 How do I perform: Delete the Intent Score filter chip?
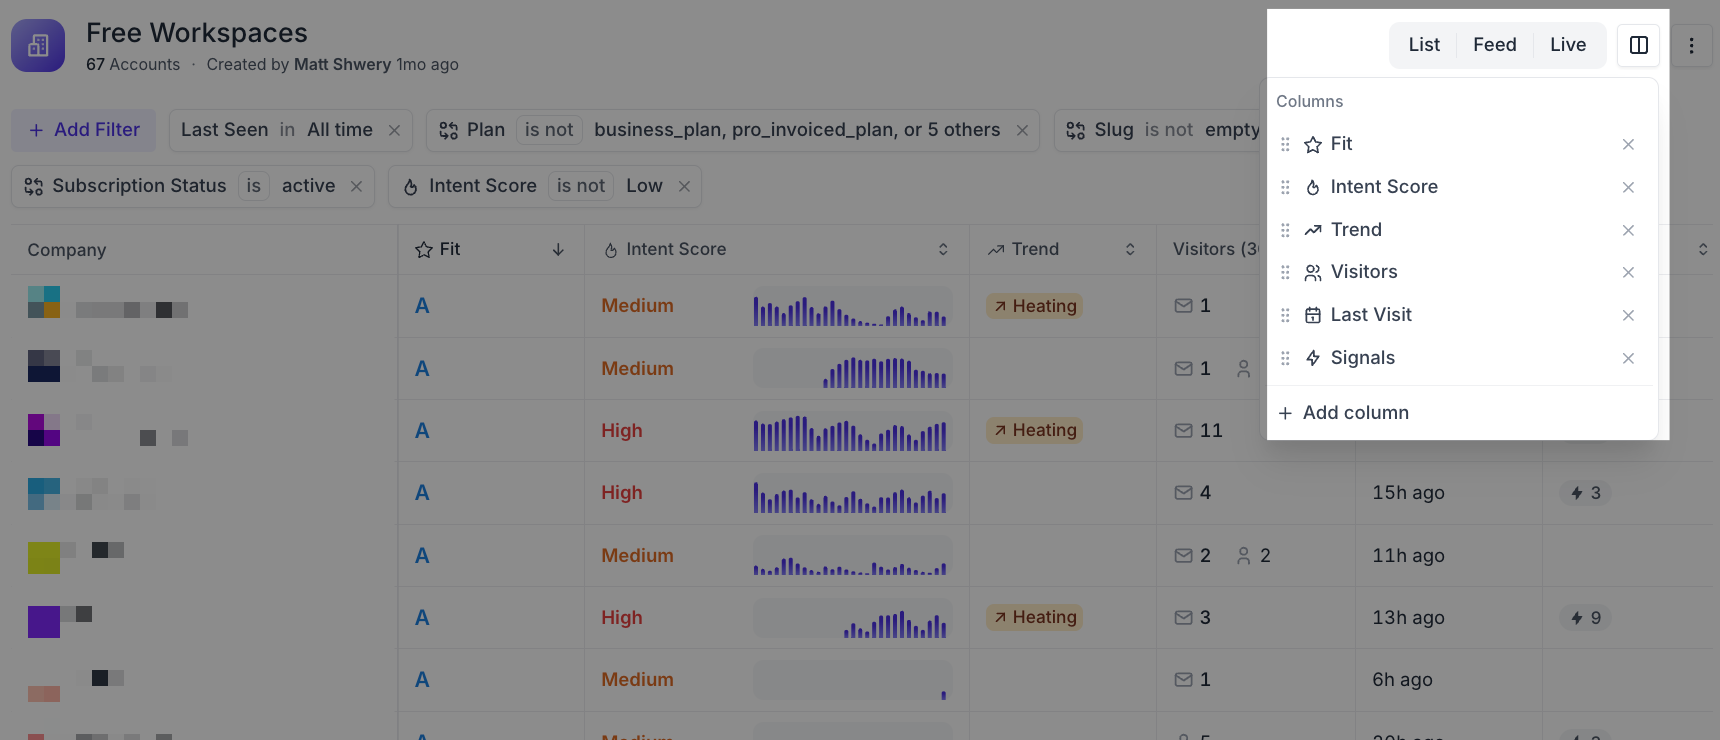(684, 186)
